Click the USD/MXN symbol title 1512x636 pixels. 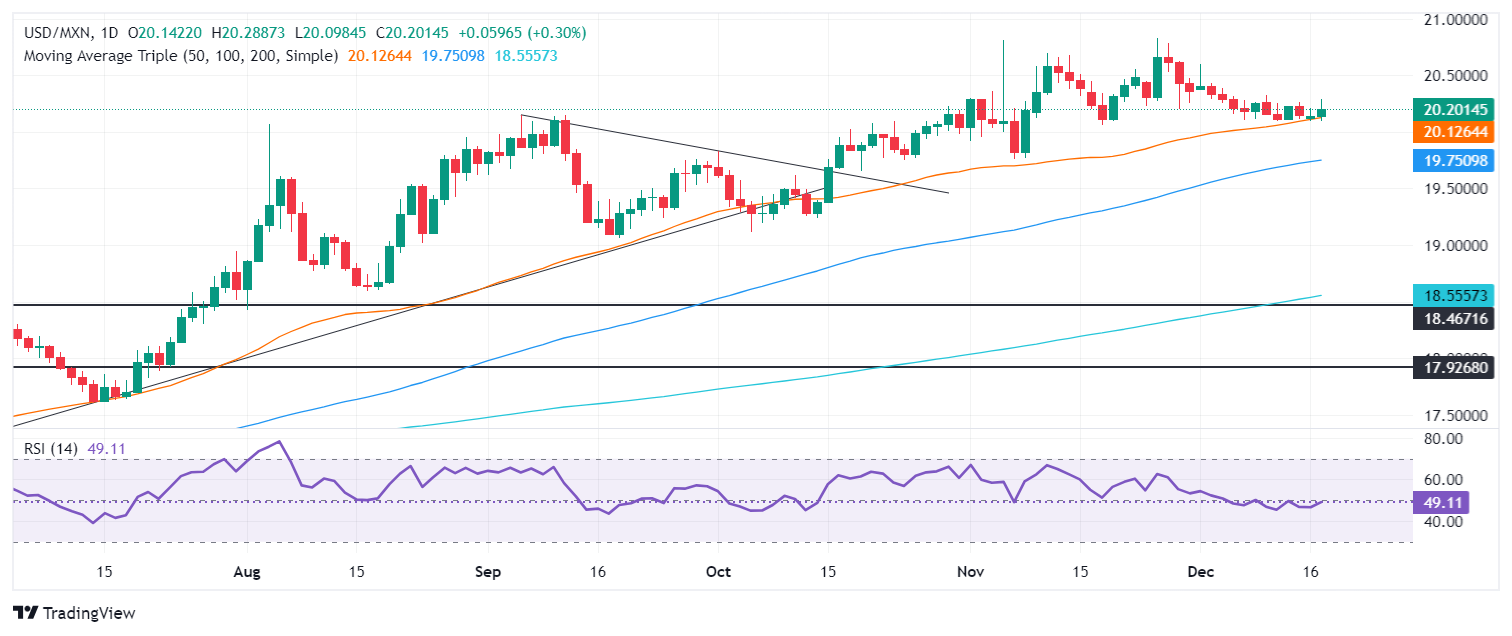click(x=60, y=33)
